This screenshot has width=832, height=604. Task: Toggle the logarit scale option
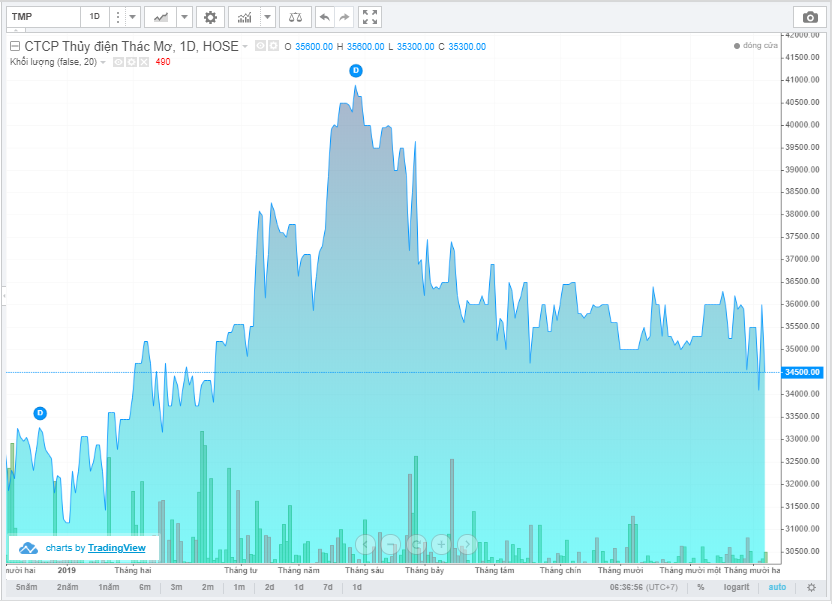click(736, 587)
